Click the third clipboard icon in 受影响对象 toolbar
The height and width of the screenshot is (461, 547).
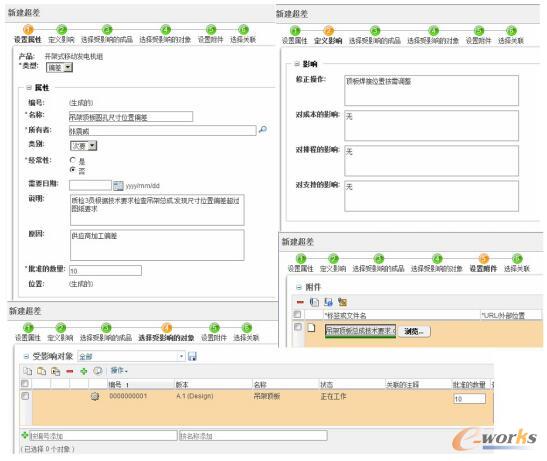(x=55, y=371)
